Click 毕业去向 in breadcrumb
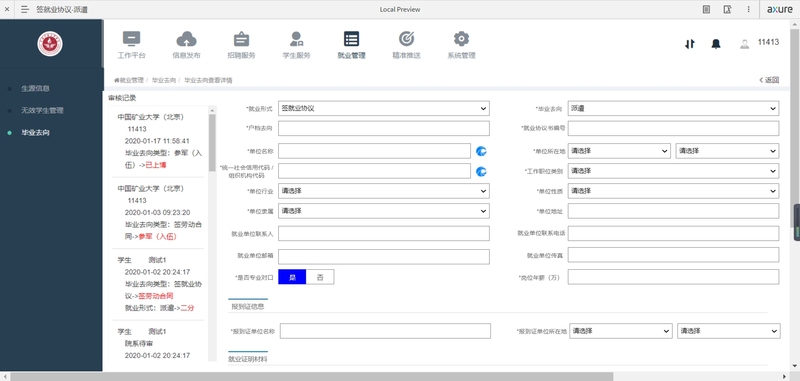Image resolution: width=800 pixels, height=381 pixels. coord(164,80)
